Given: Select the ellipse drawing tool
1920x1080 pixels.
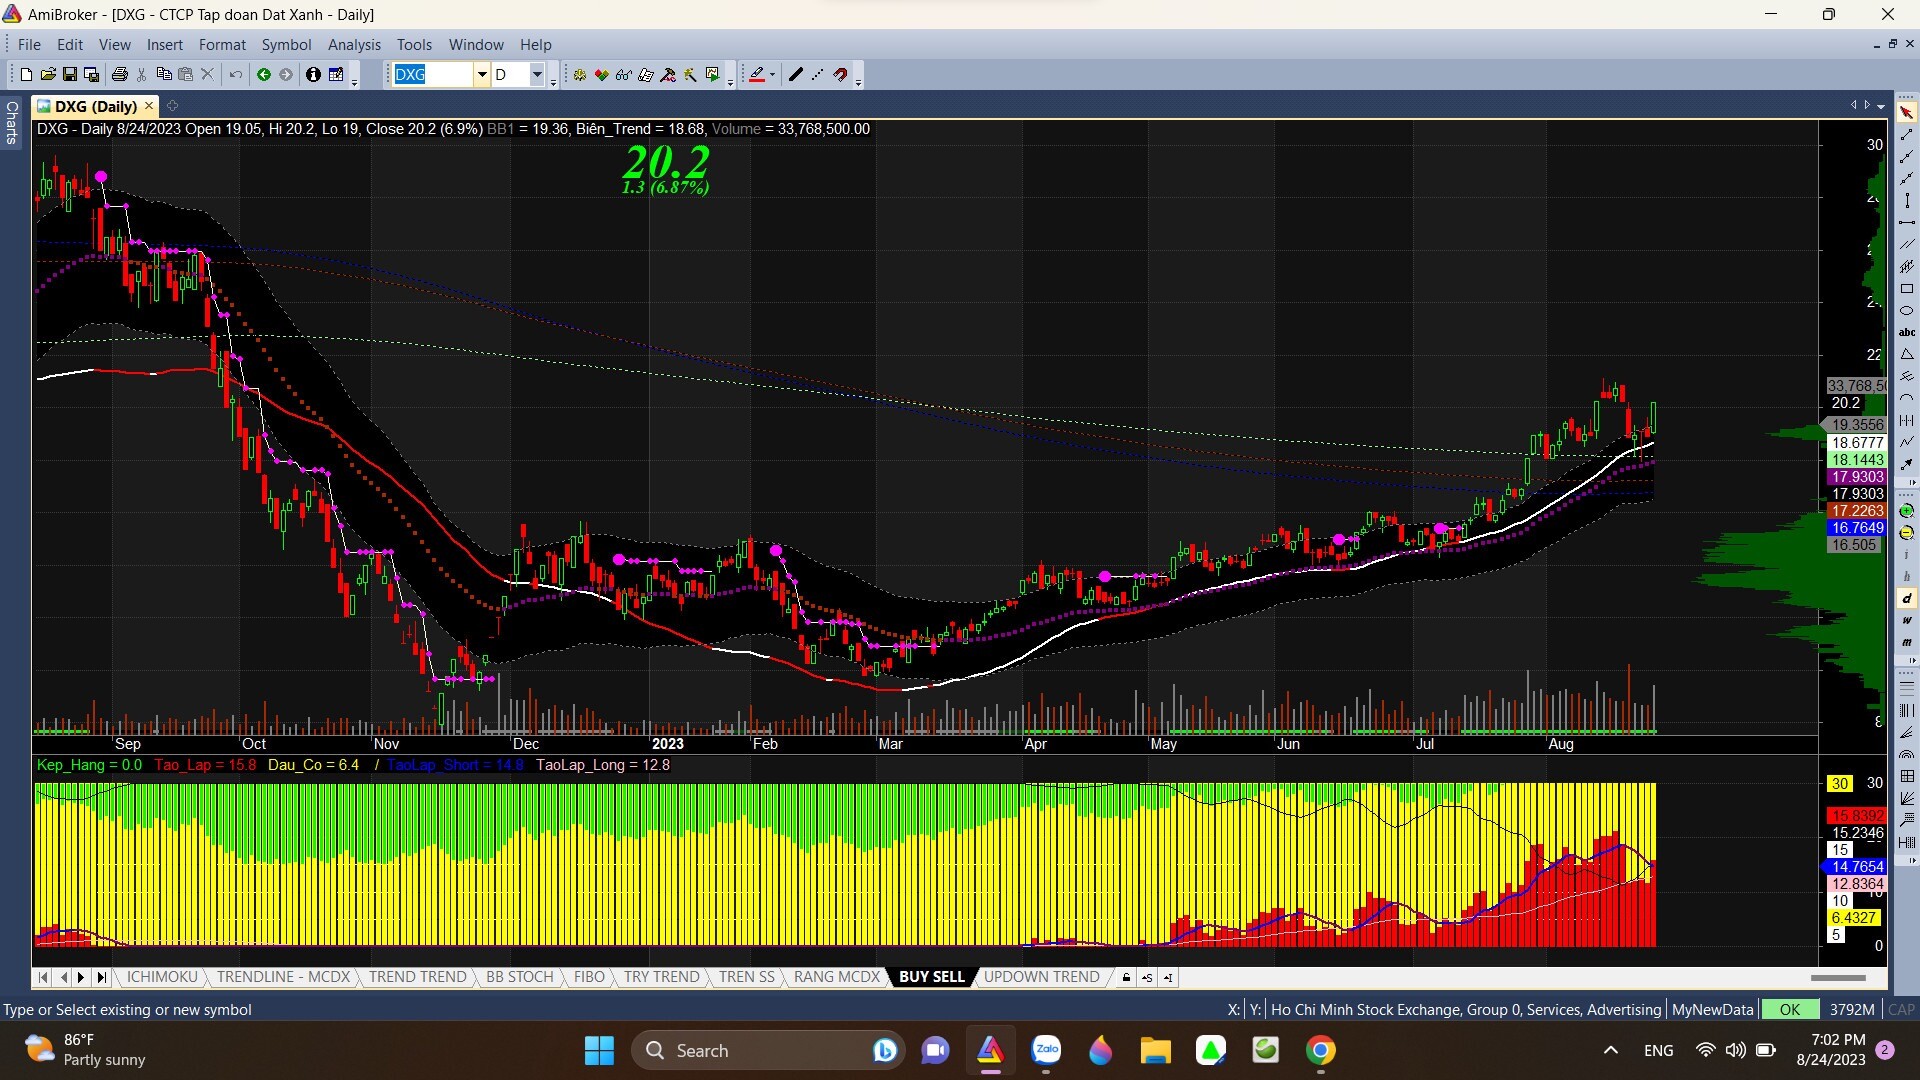Looking at the screenshot, I should coord(1907,310).
